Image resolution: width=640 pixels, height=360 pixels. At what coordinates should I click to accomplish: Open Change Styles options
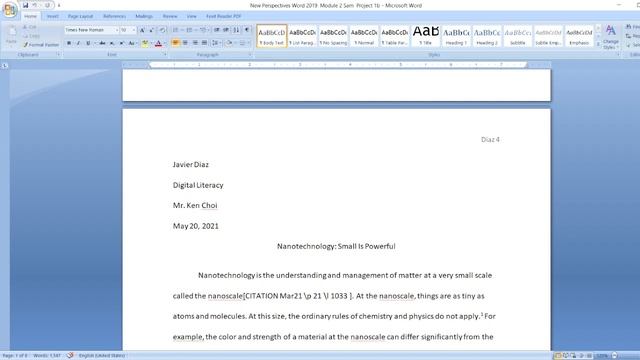click(611, 37)
